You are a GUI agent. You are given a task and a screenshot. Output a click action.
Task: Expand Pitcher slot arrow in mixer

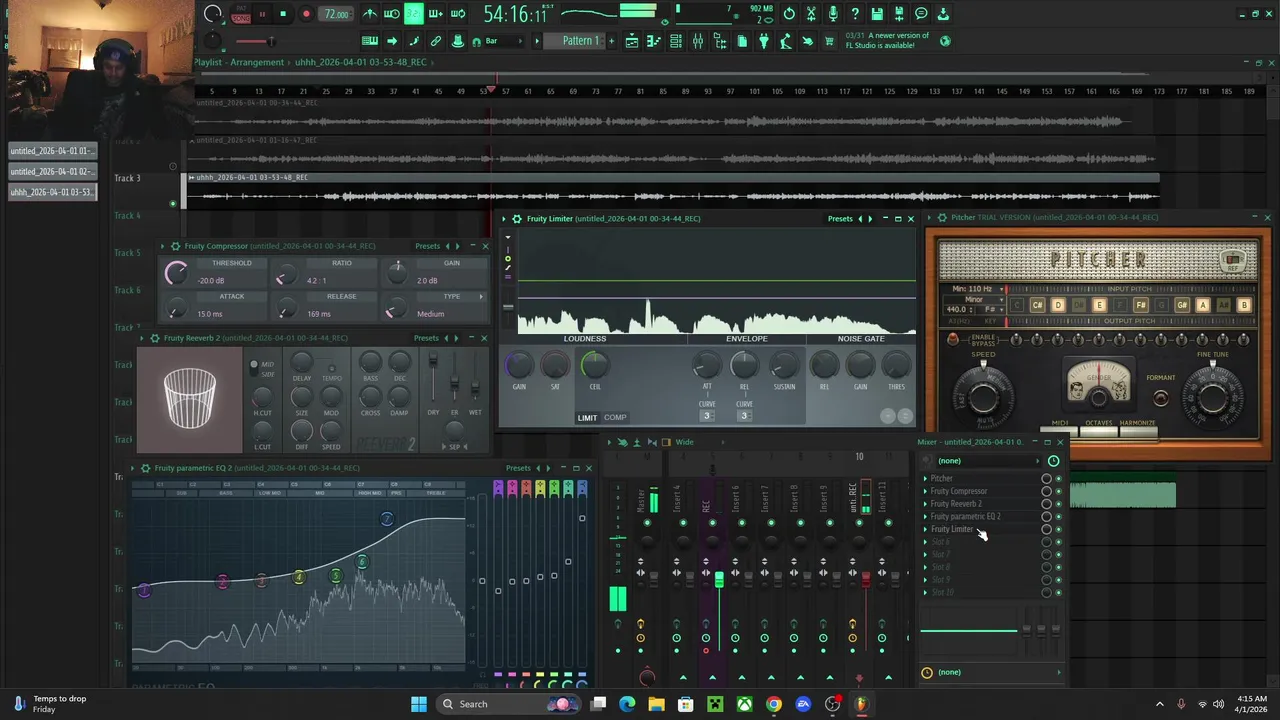(x=925, y=479)
